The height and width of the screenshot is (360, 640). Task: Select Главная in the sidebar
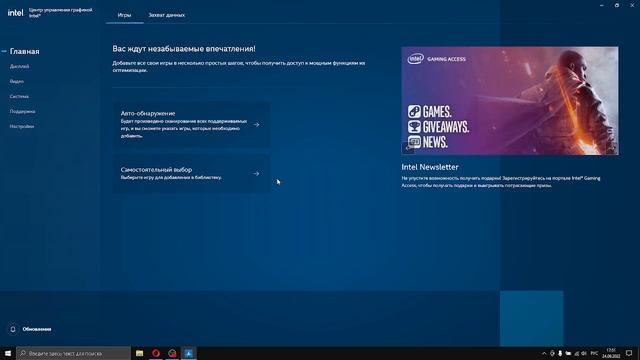click(24, 51)
